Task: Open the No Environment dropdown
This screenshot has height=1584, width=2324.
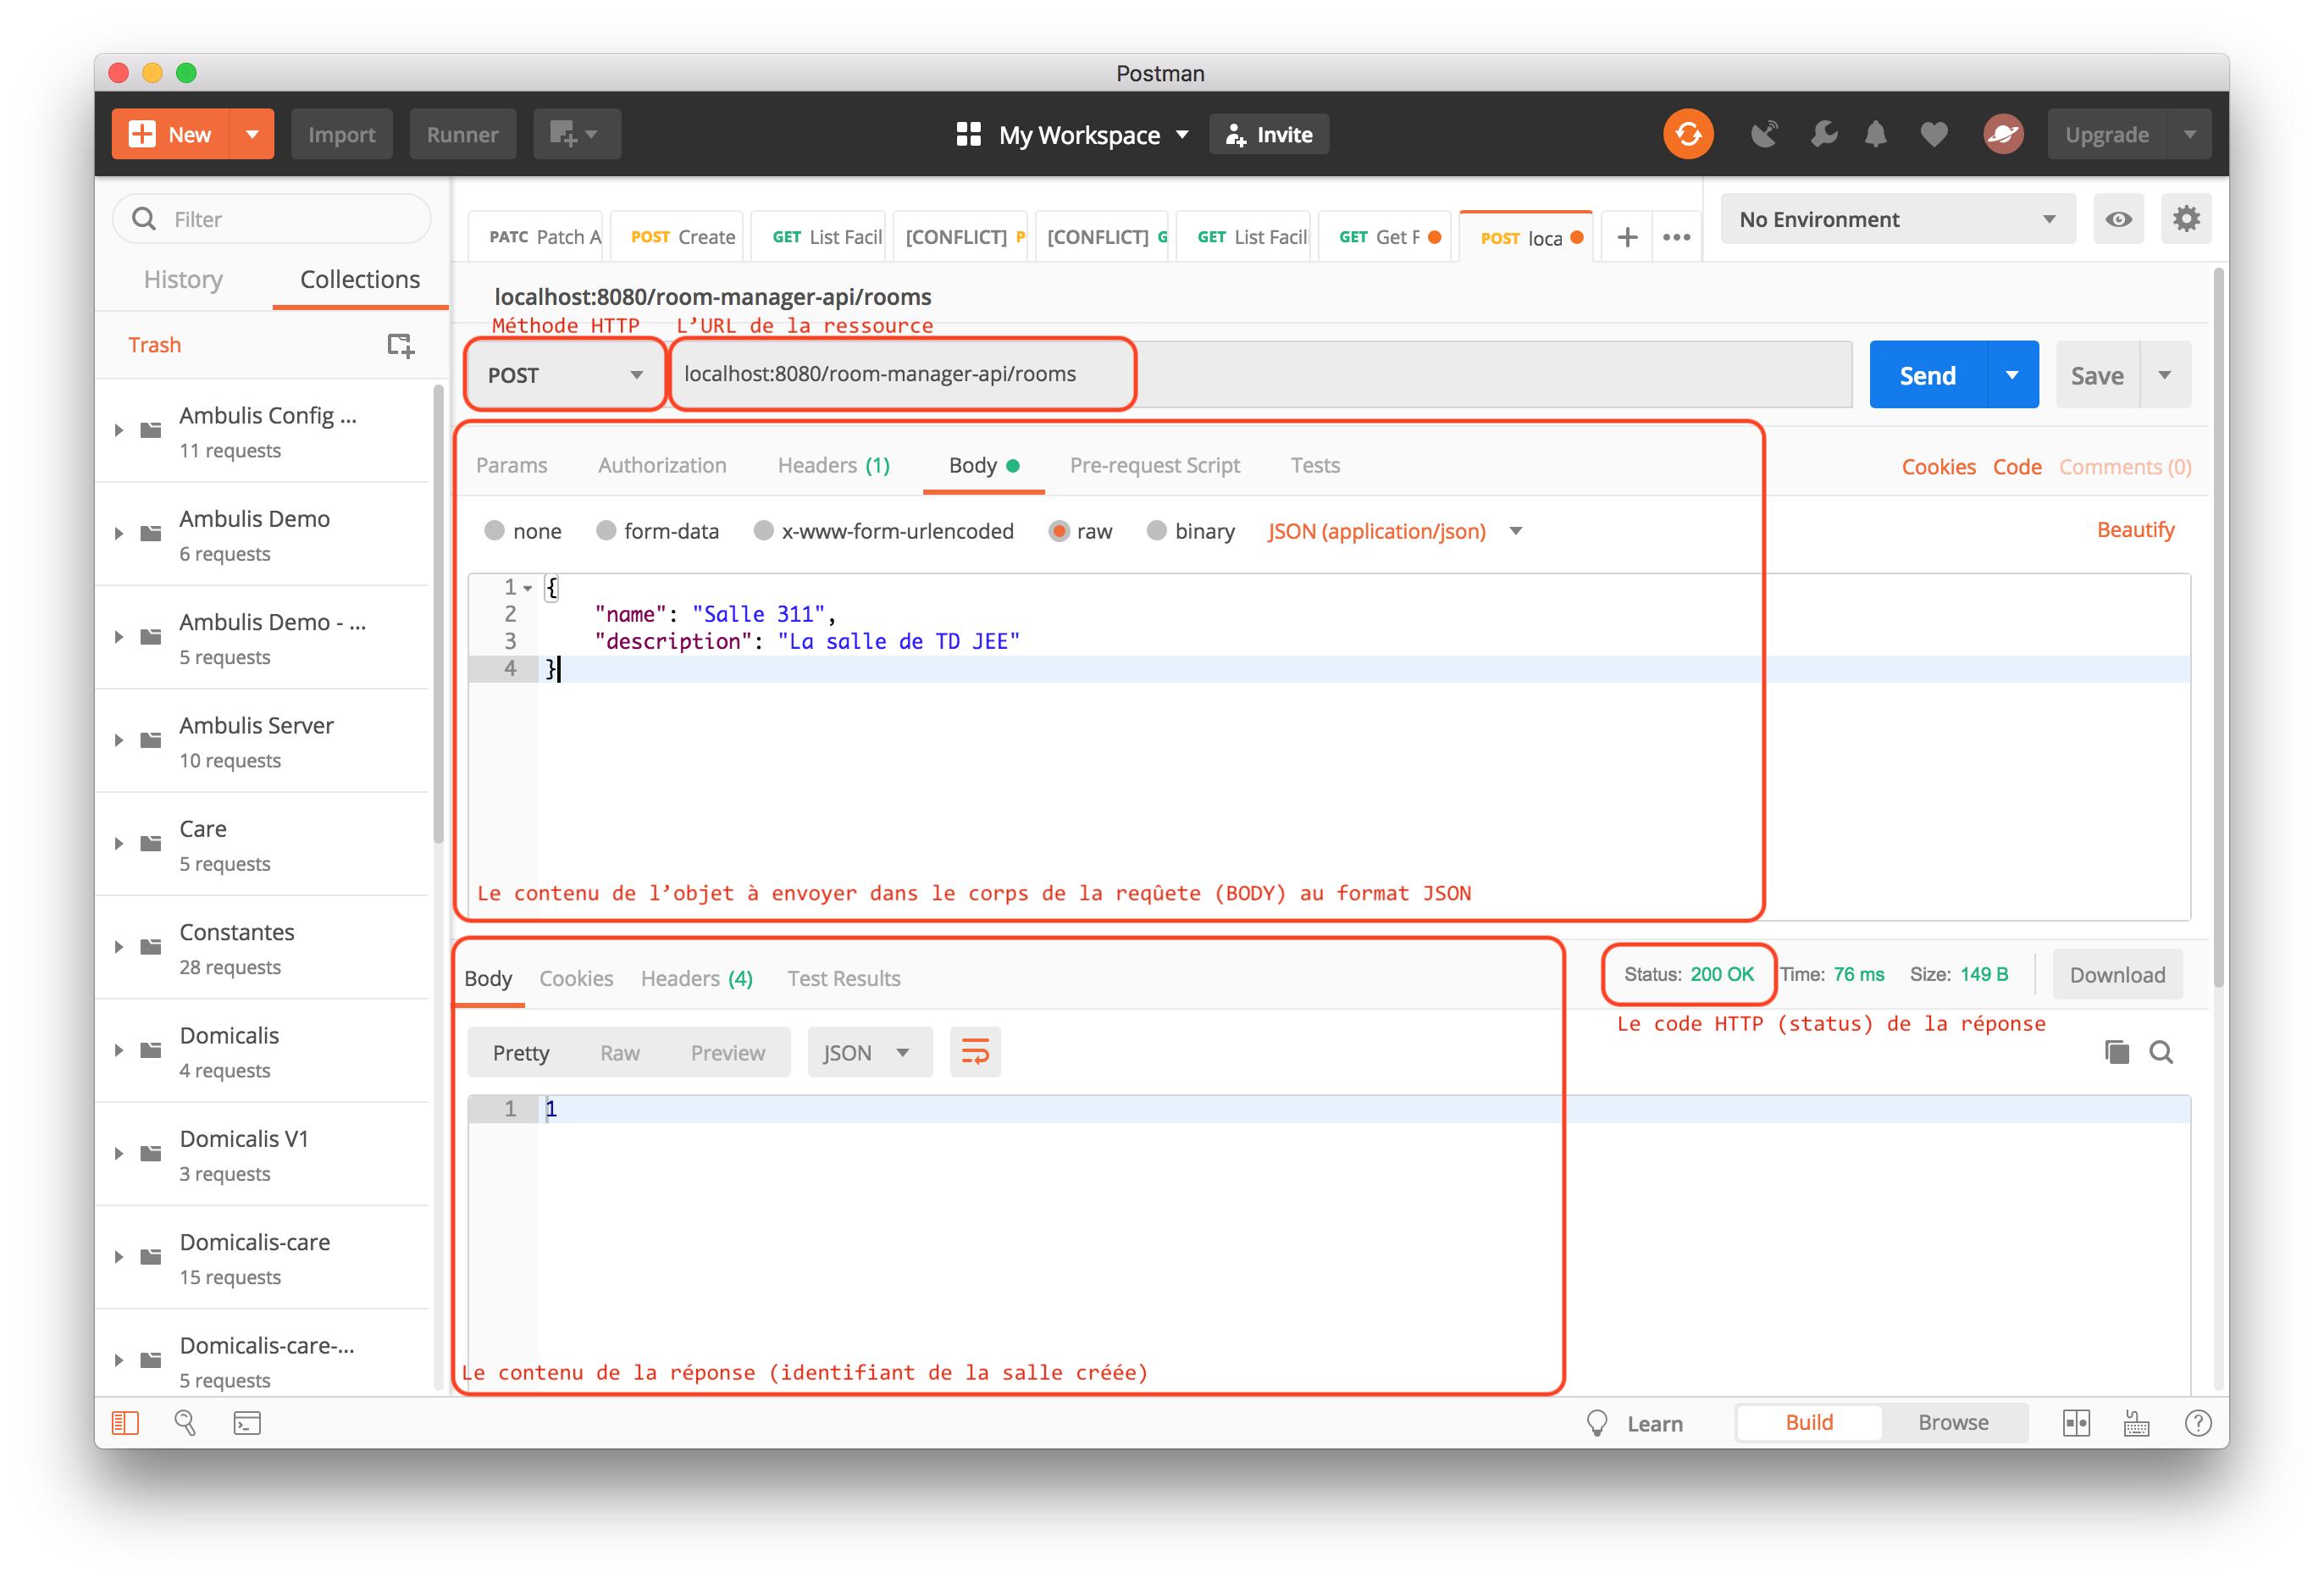Action: [x=1897, y=219]
